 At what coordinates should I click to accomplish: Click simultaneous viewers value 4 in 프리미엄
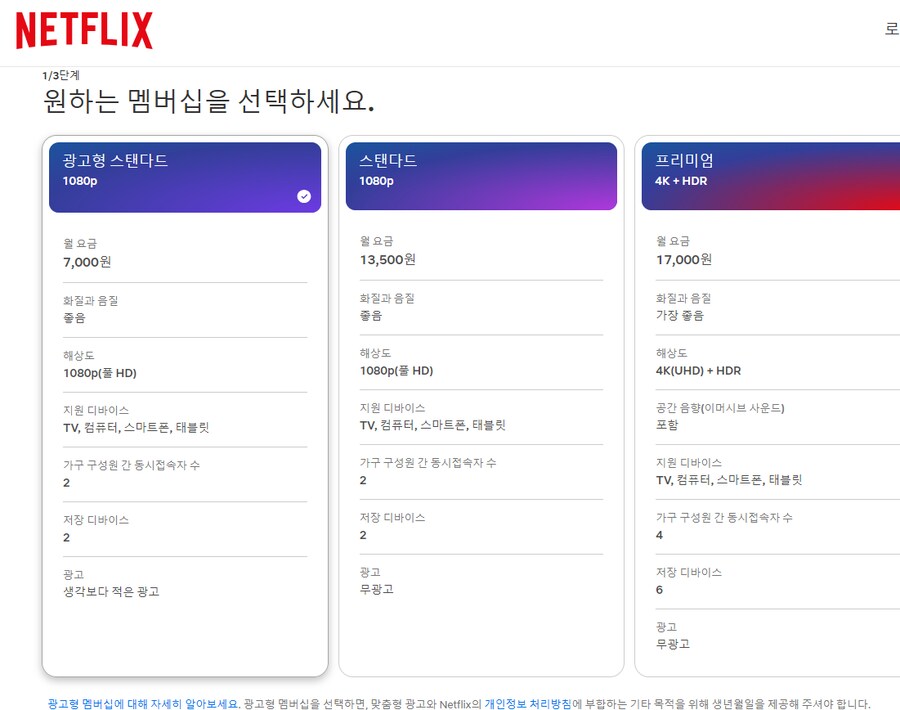[660, 535]
